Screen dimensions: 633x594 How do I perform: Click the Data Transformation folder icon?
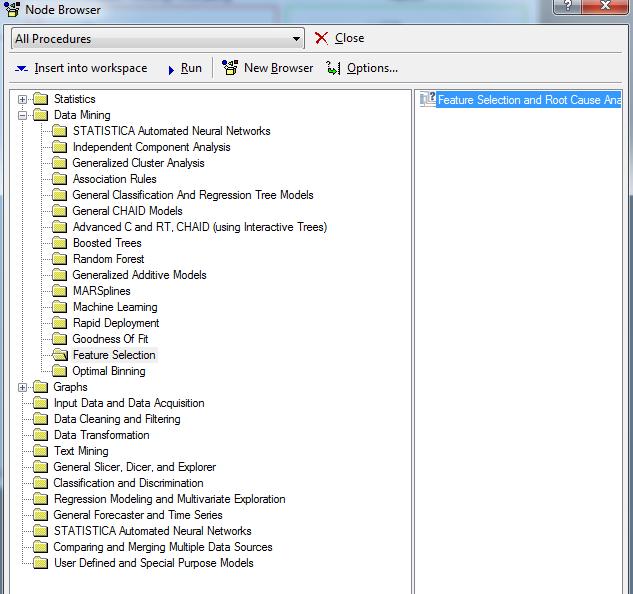point(40,435)
